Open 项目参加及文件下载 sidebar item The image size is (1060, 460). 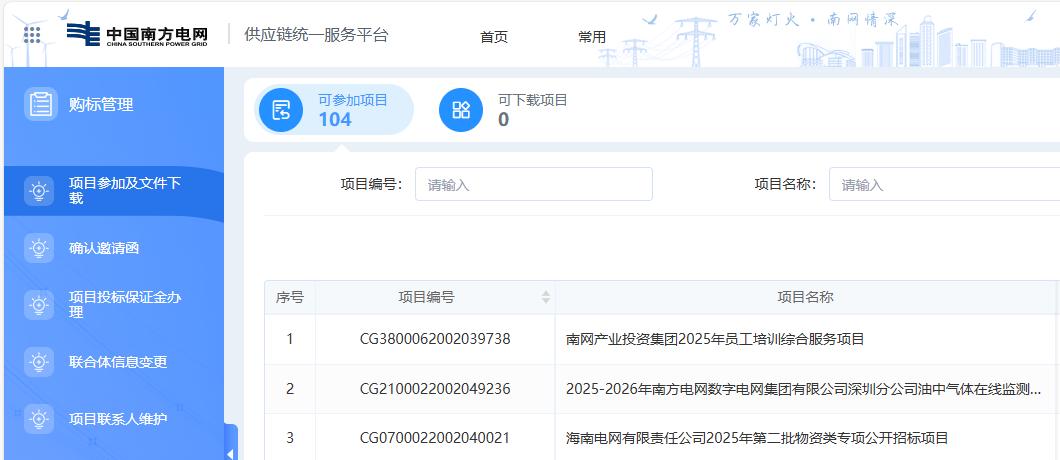coord(114,191)
